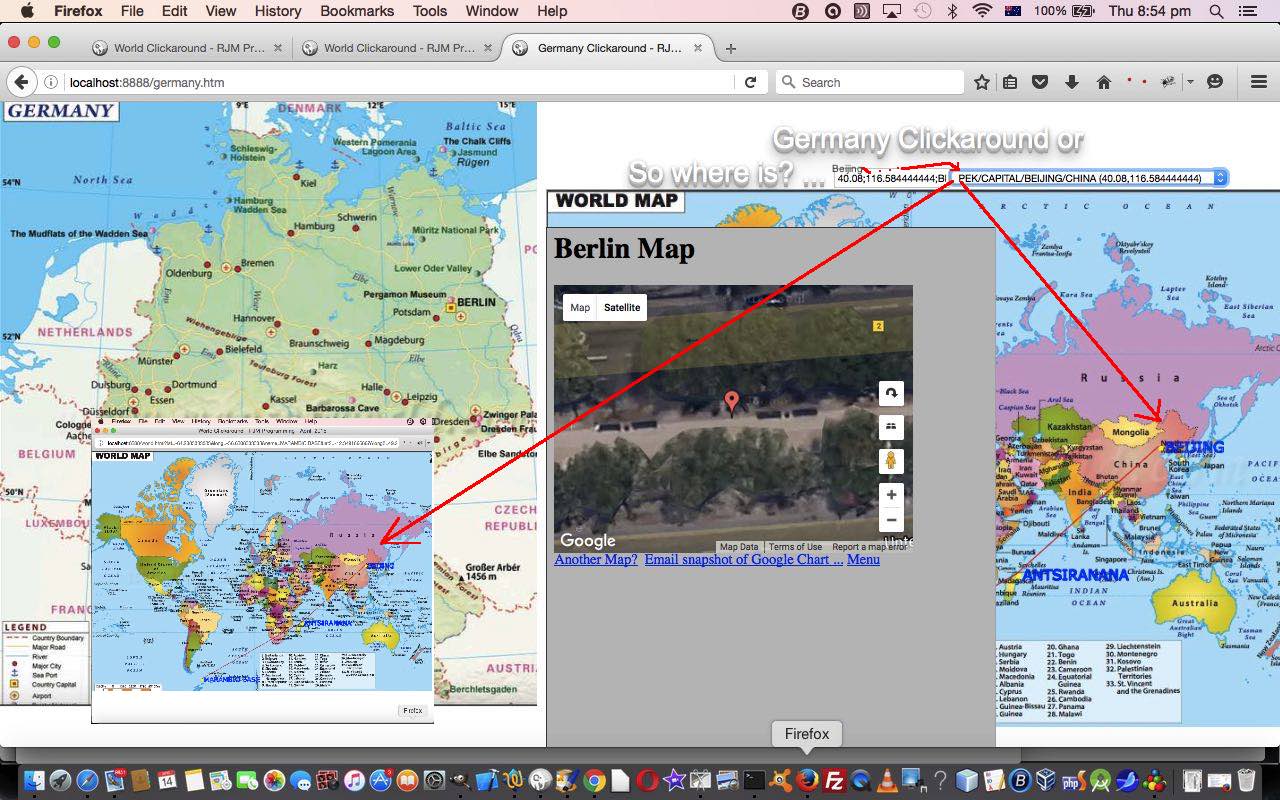This screenshot has width=1280, height=800.
Task: Bookmark this page with the star
Action: pyautogui.click(x=982, y=82)
